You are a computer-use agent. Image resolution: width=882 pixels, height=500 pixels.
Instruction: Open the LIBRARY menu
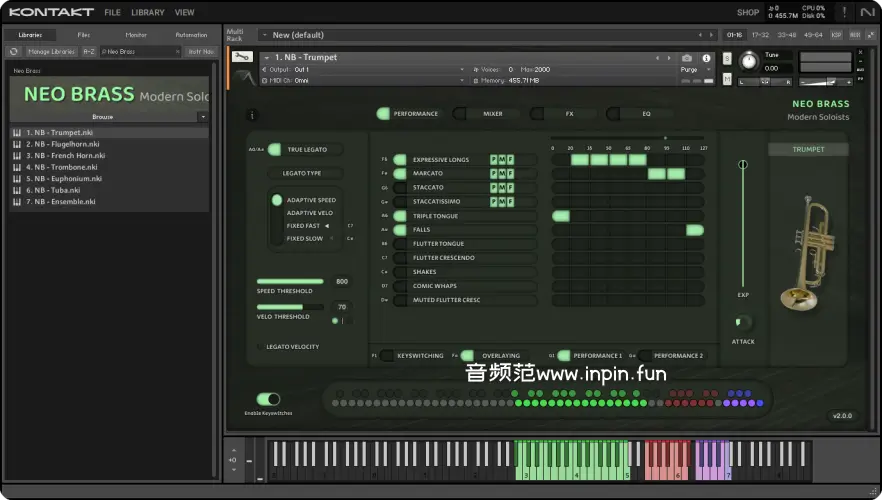(x=147, y=12)
